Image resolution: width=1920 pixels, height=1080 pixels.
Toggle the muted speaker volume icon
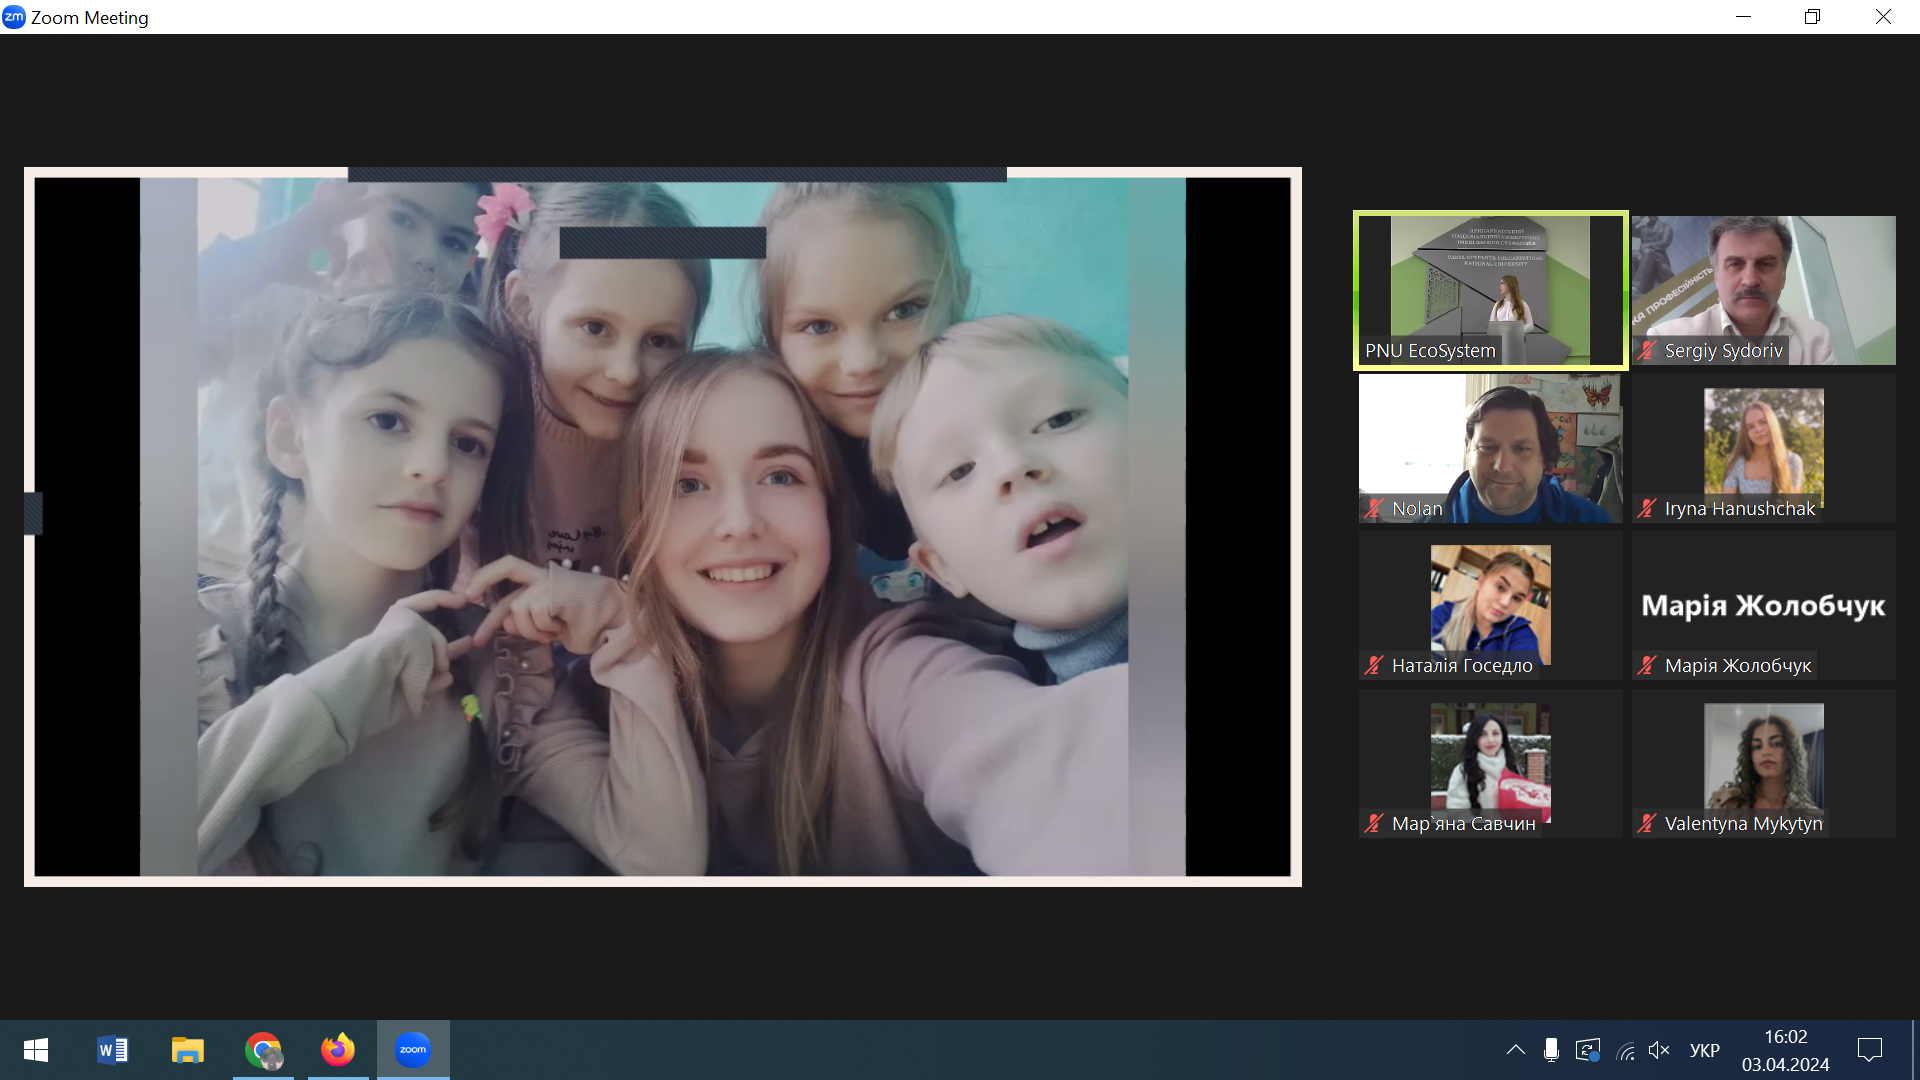point(1659,1050)
